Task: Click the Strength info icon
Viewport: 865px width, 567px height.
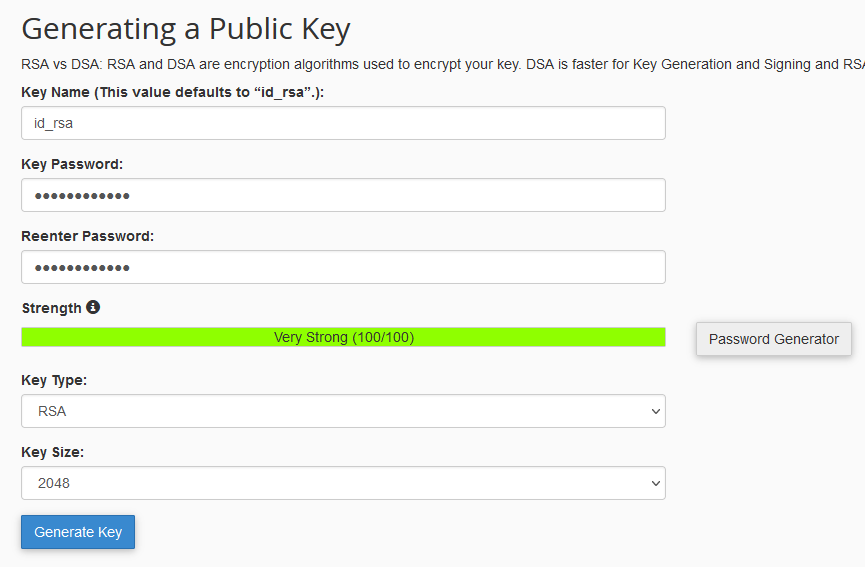Action: (93, 308)
